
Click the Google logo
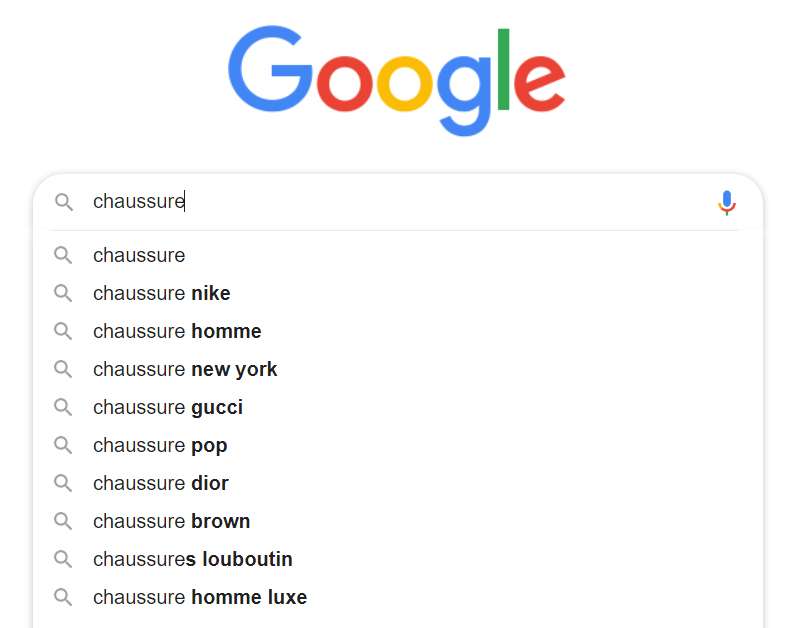click(x=397, y=80)
